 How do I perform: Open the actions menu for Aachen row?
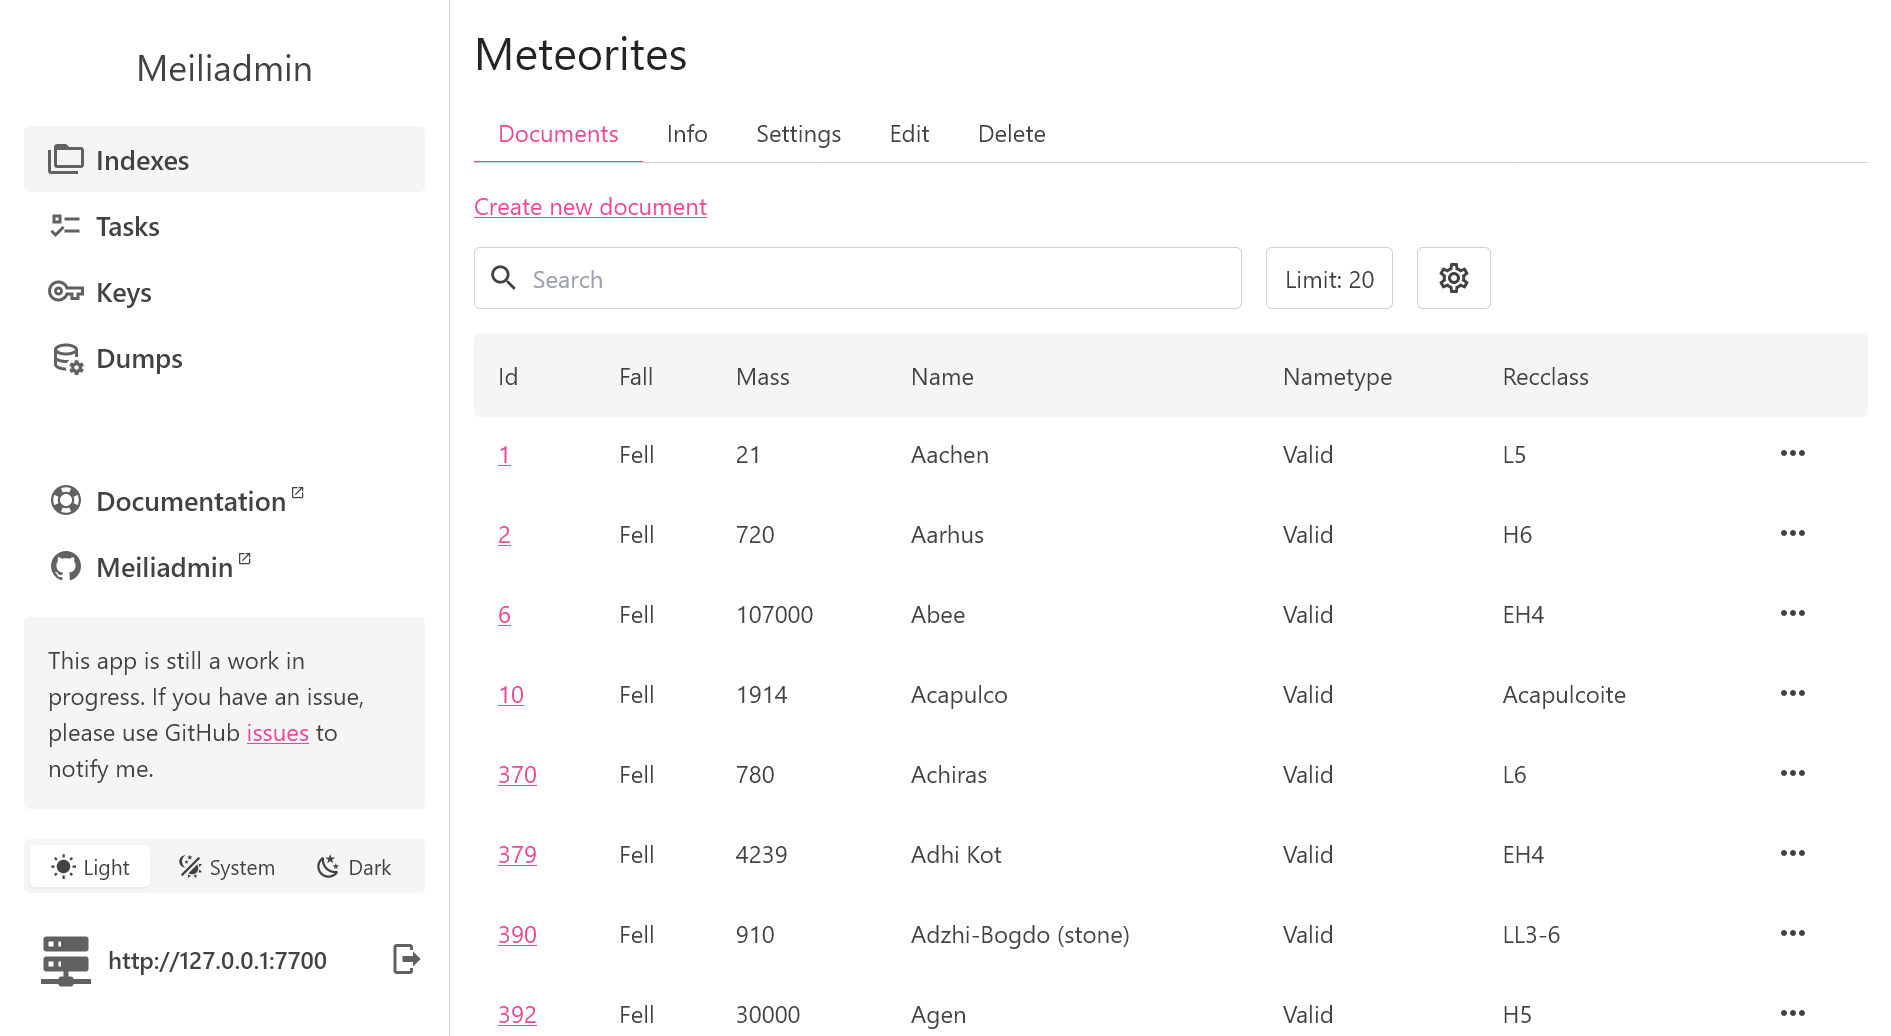click(x=1792, y=454)
